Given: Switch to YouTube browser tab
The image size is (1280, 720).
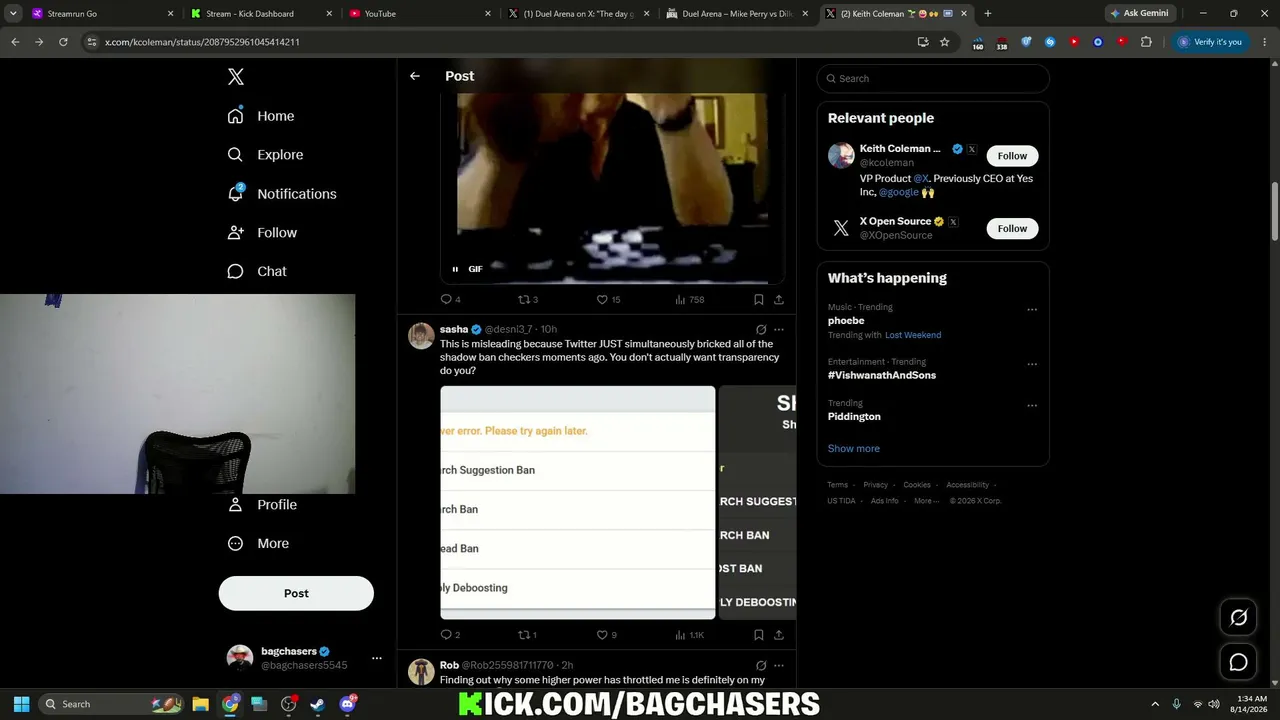Looking at the screenshot, I should [x=420, y=14].
